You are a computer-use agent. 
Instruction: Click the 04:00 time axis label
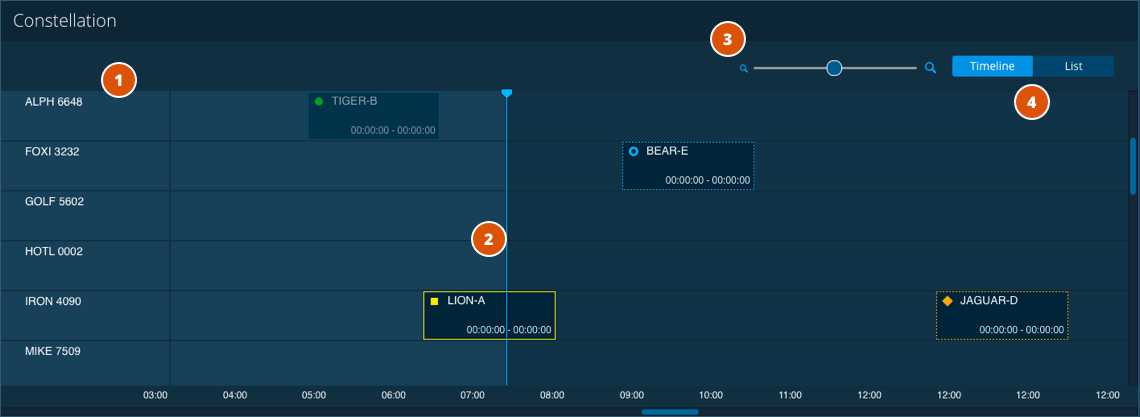tap(235, 395)
